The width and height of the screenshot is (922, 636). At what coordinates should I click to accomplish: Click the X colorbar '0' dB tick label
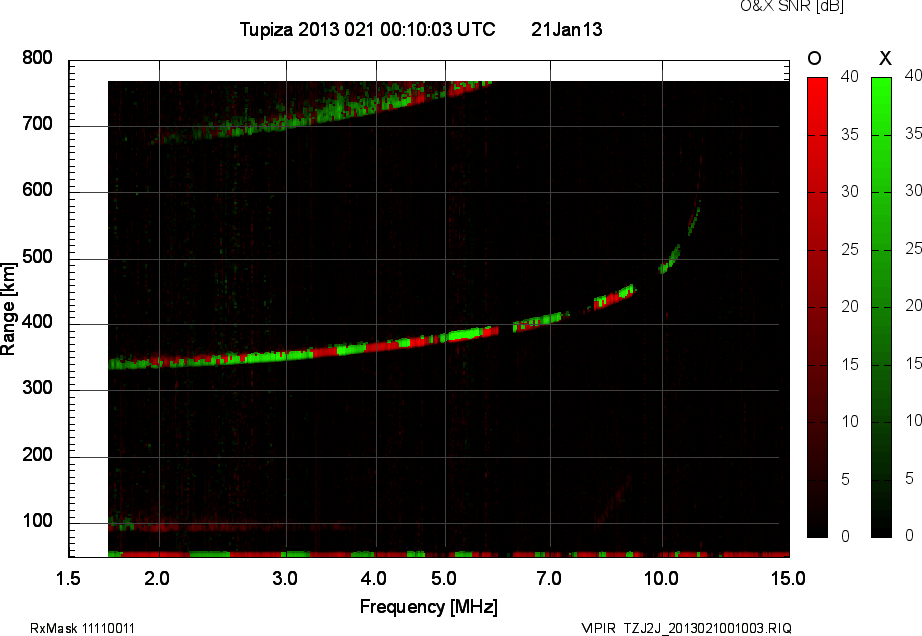pos(910,535)
